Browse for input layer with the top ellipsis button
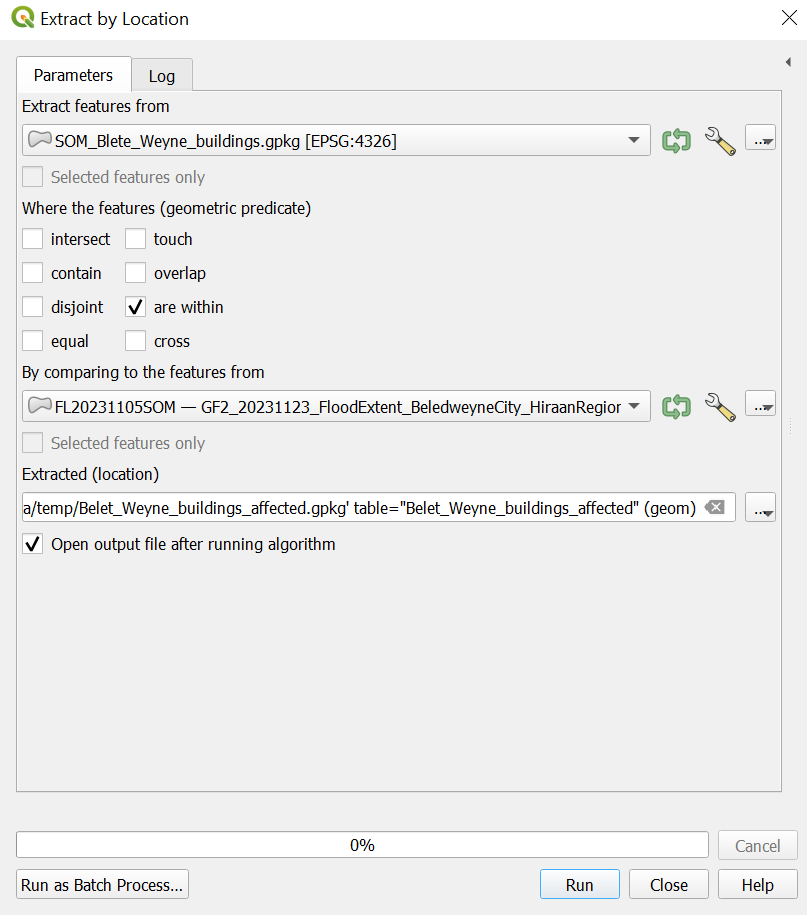The height and width of the screenshot is (915, 807). point(761,141)
